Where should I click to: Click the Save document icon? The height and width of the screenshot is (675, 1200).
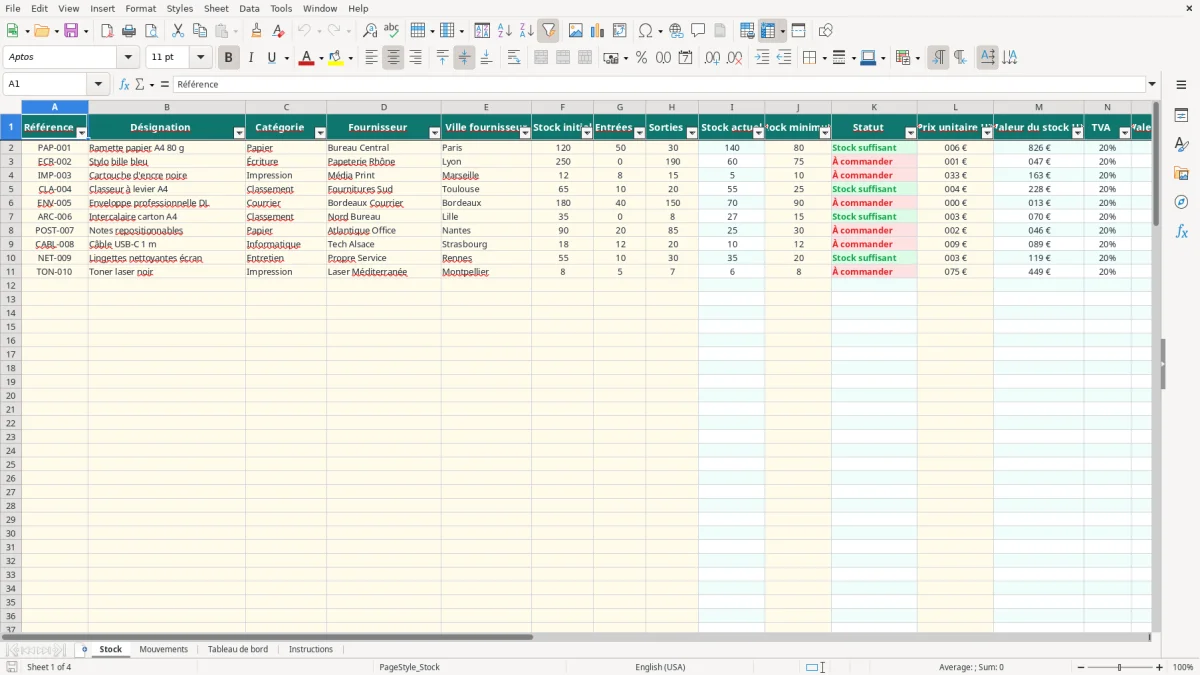tap(71, 31)
